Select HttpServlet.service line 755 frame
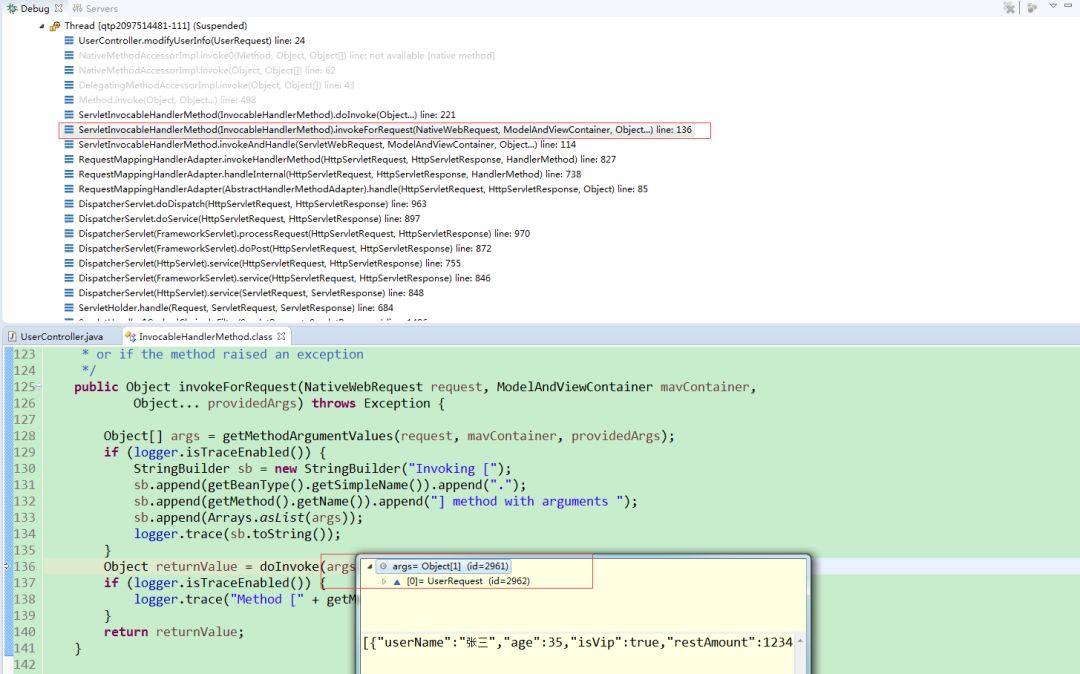The height and width of the screenshot is (674, 1080). pyautogui.click(x=269, y=263)
